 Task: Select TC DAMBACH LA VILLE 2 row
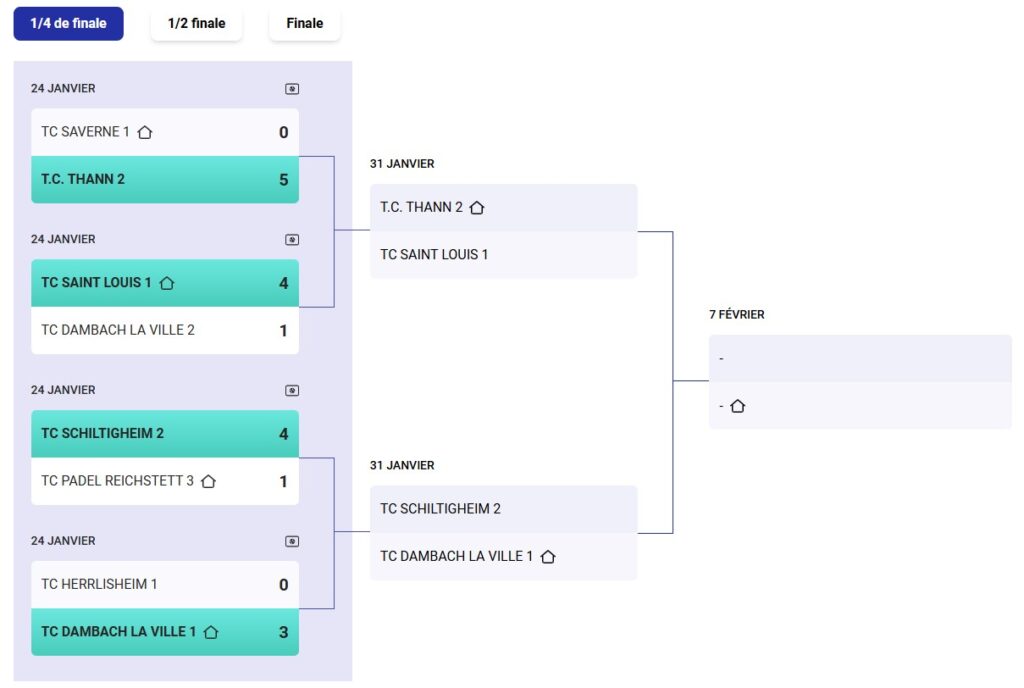click(165, 330)
